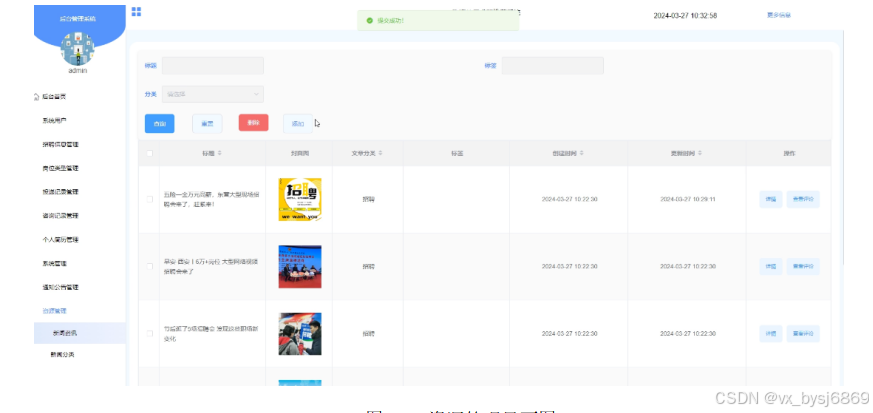Click the 标签 filter input field
The height and width of the screenshot is (413, 873).
[552, 66]
